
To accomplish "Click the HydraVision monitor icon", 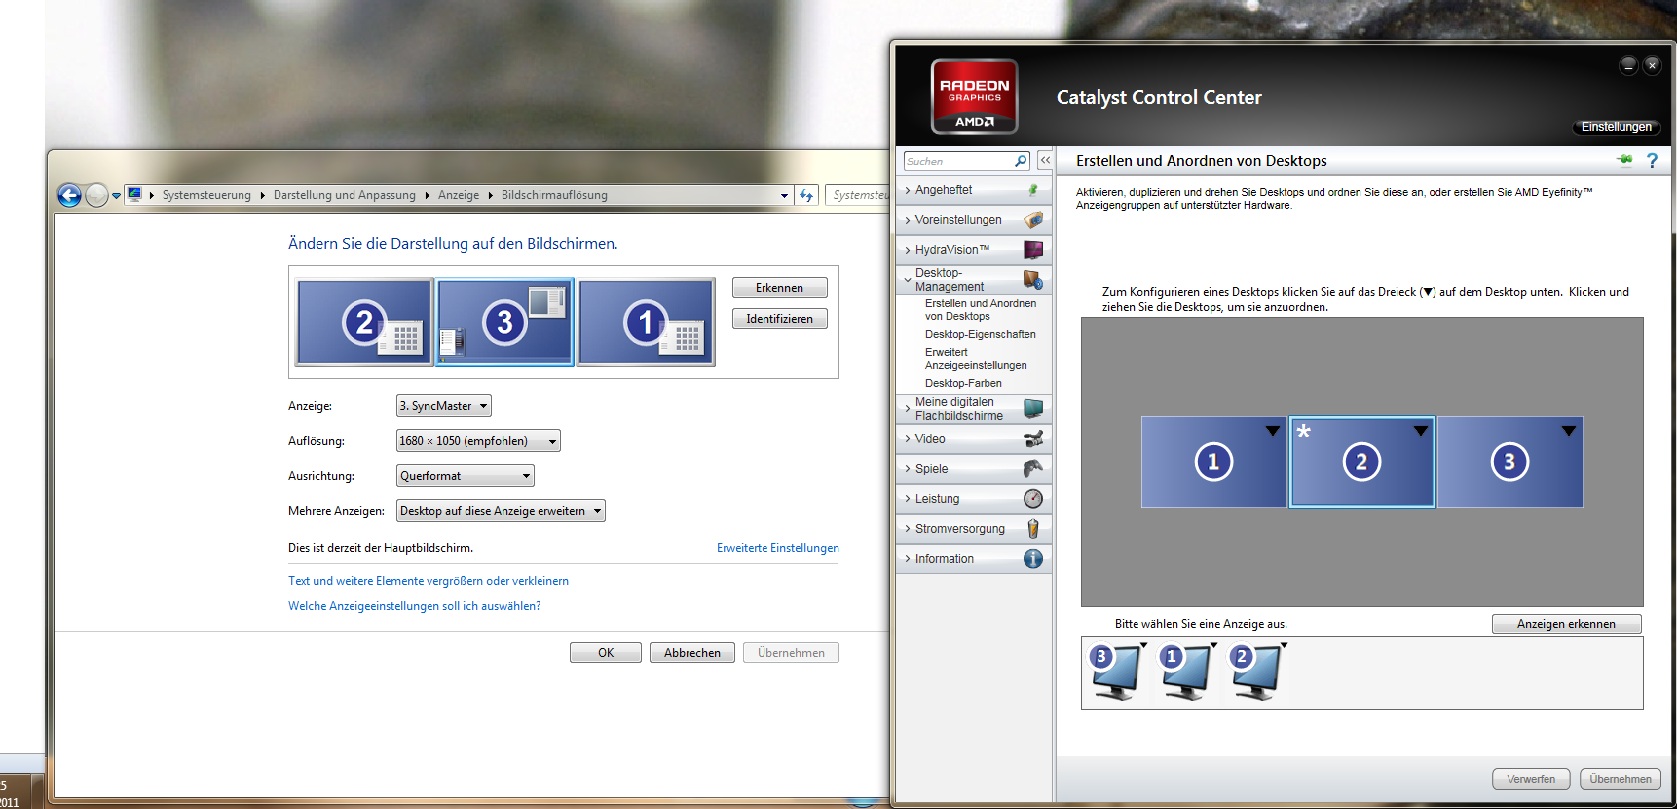I will click(1034, 250).
